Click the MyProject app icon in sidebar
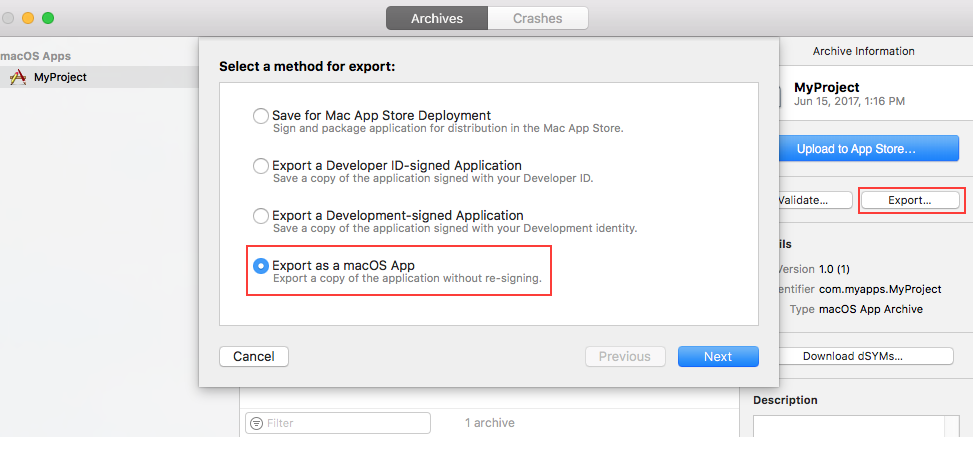The width and height of the screenshot is (973, 468). (x=17, y=77)
